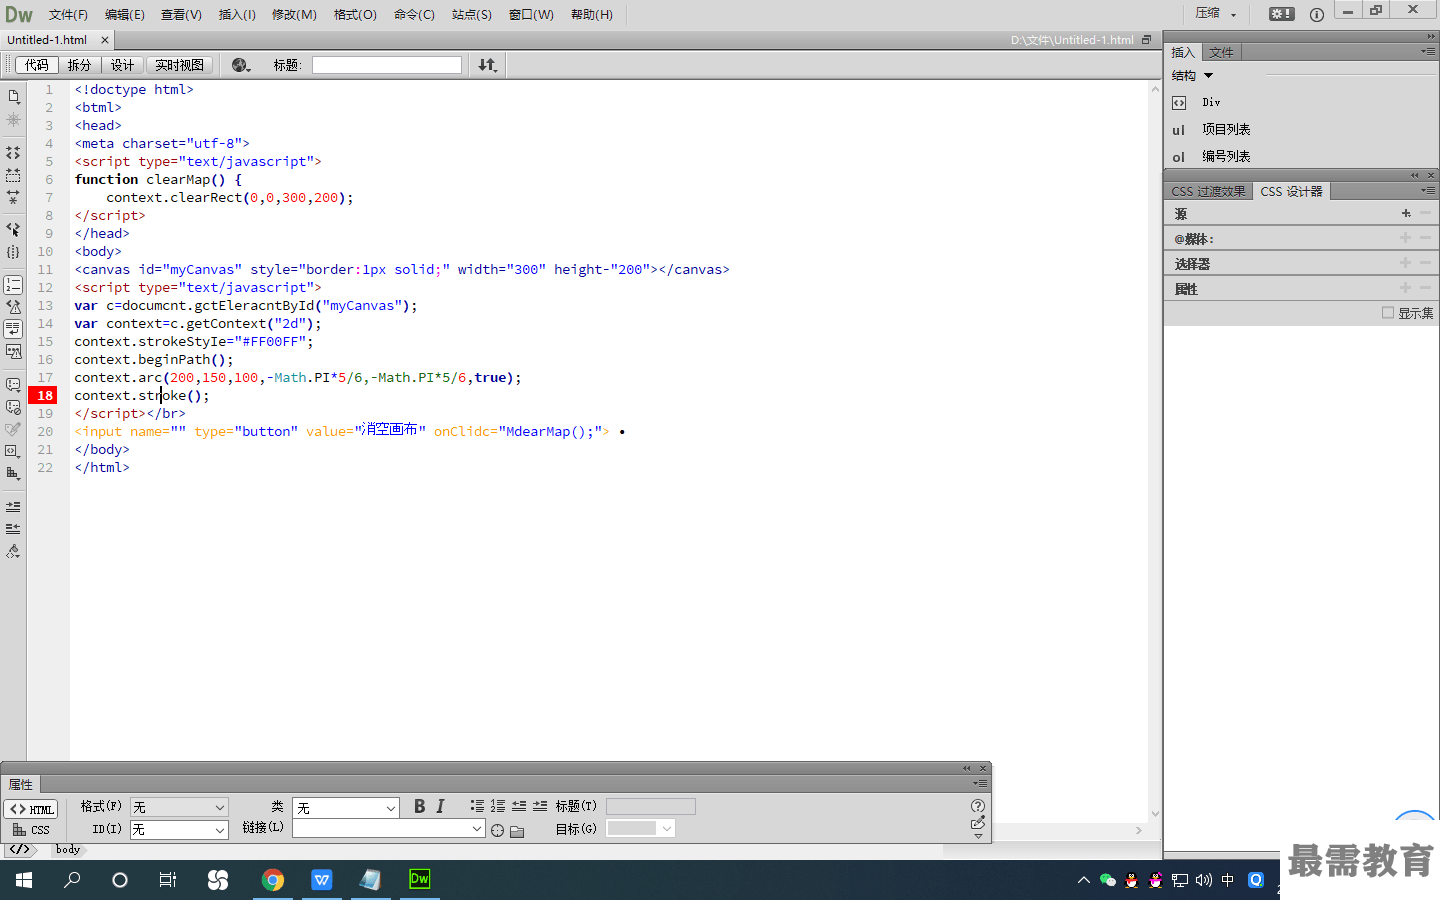Click the Expand All icon
This screenshot has width=1440, height=900.
pyautogui.click(x=14, y=197)
